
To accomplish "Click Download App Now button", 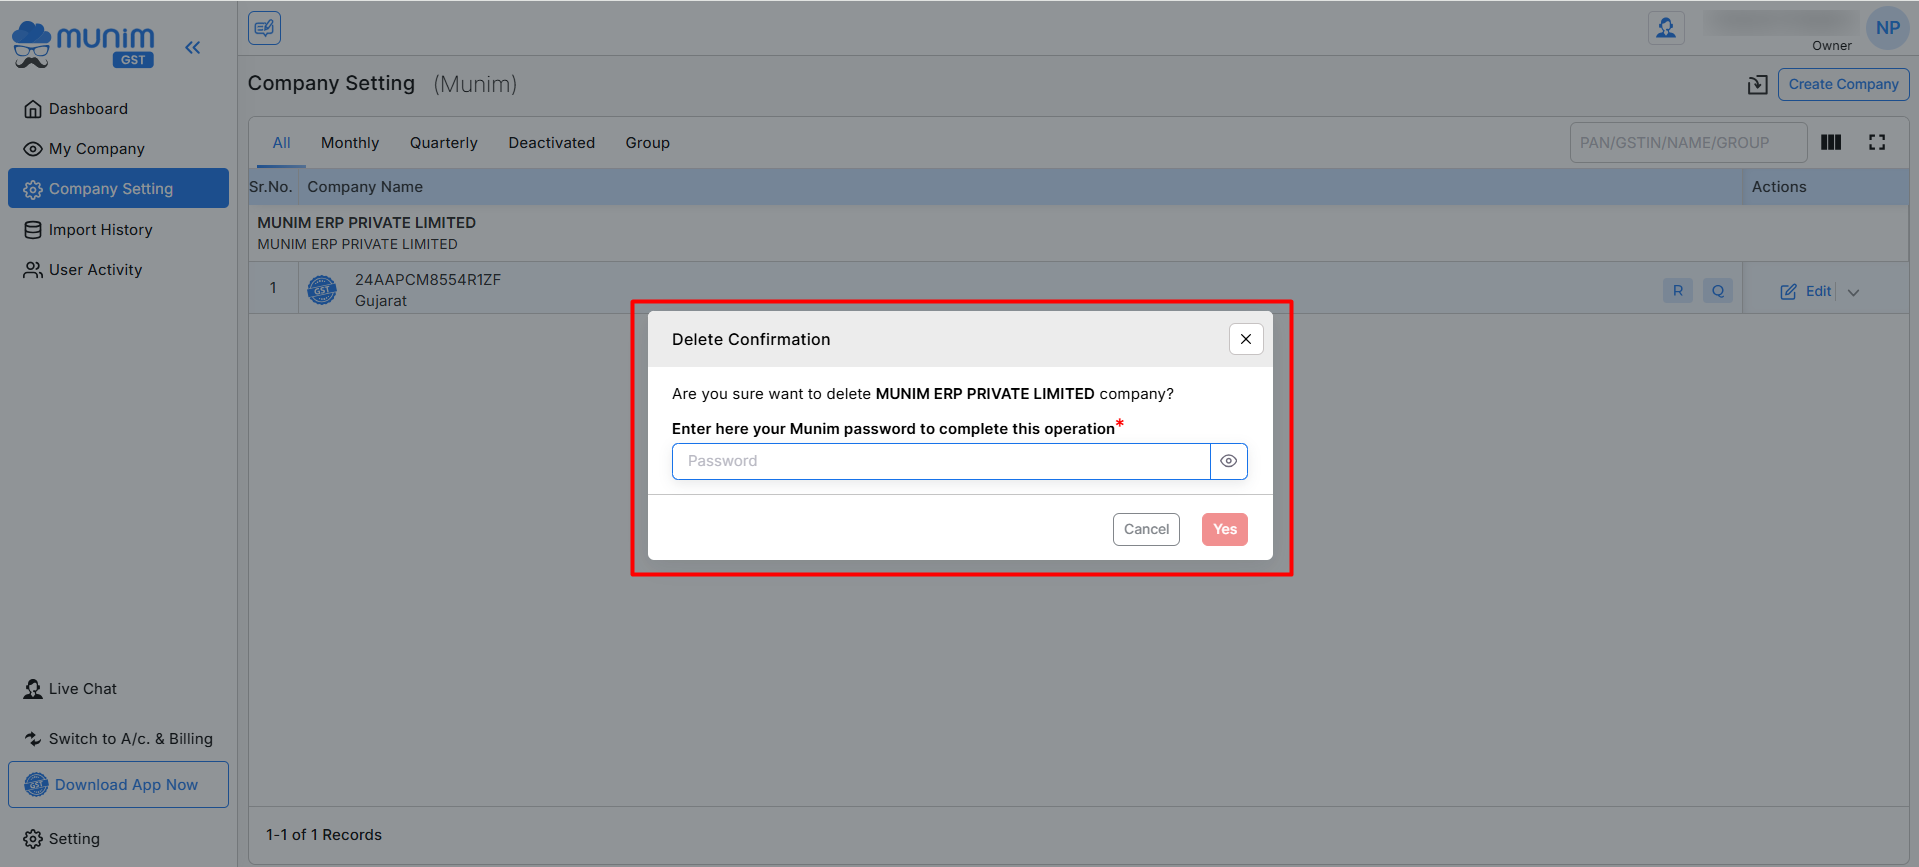I will pos(118,785).
